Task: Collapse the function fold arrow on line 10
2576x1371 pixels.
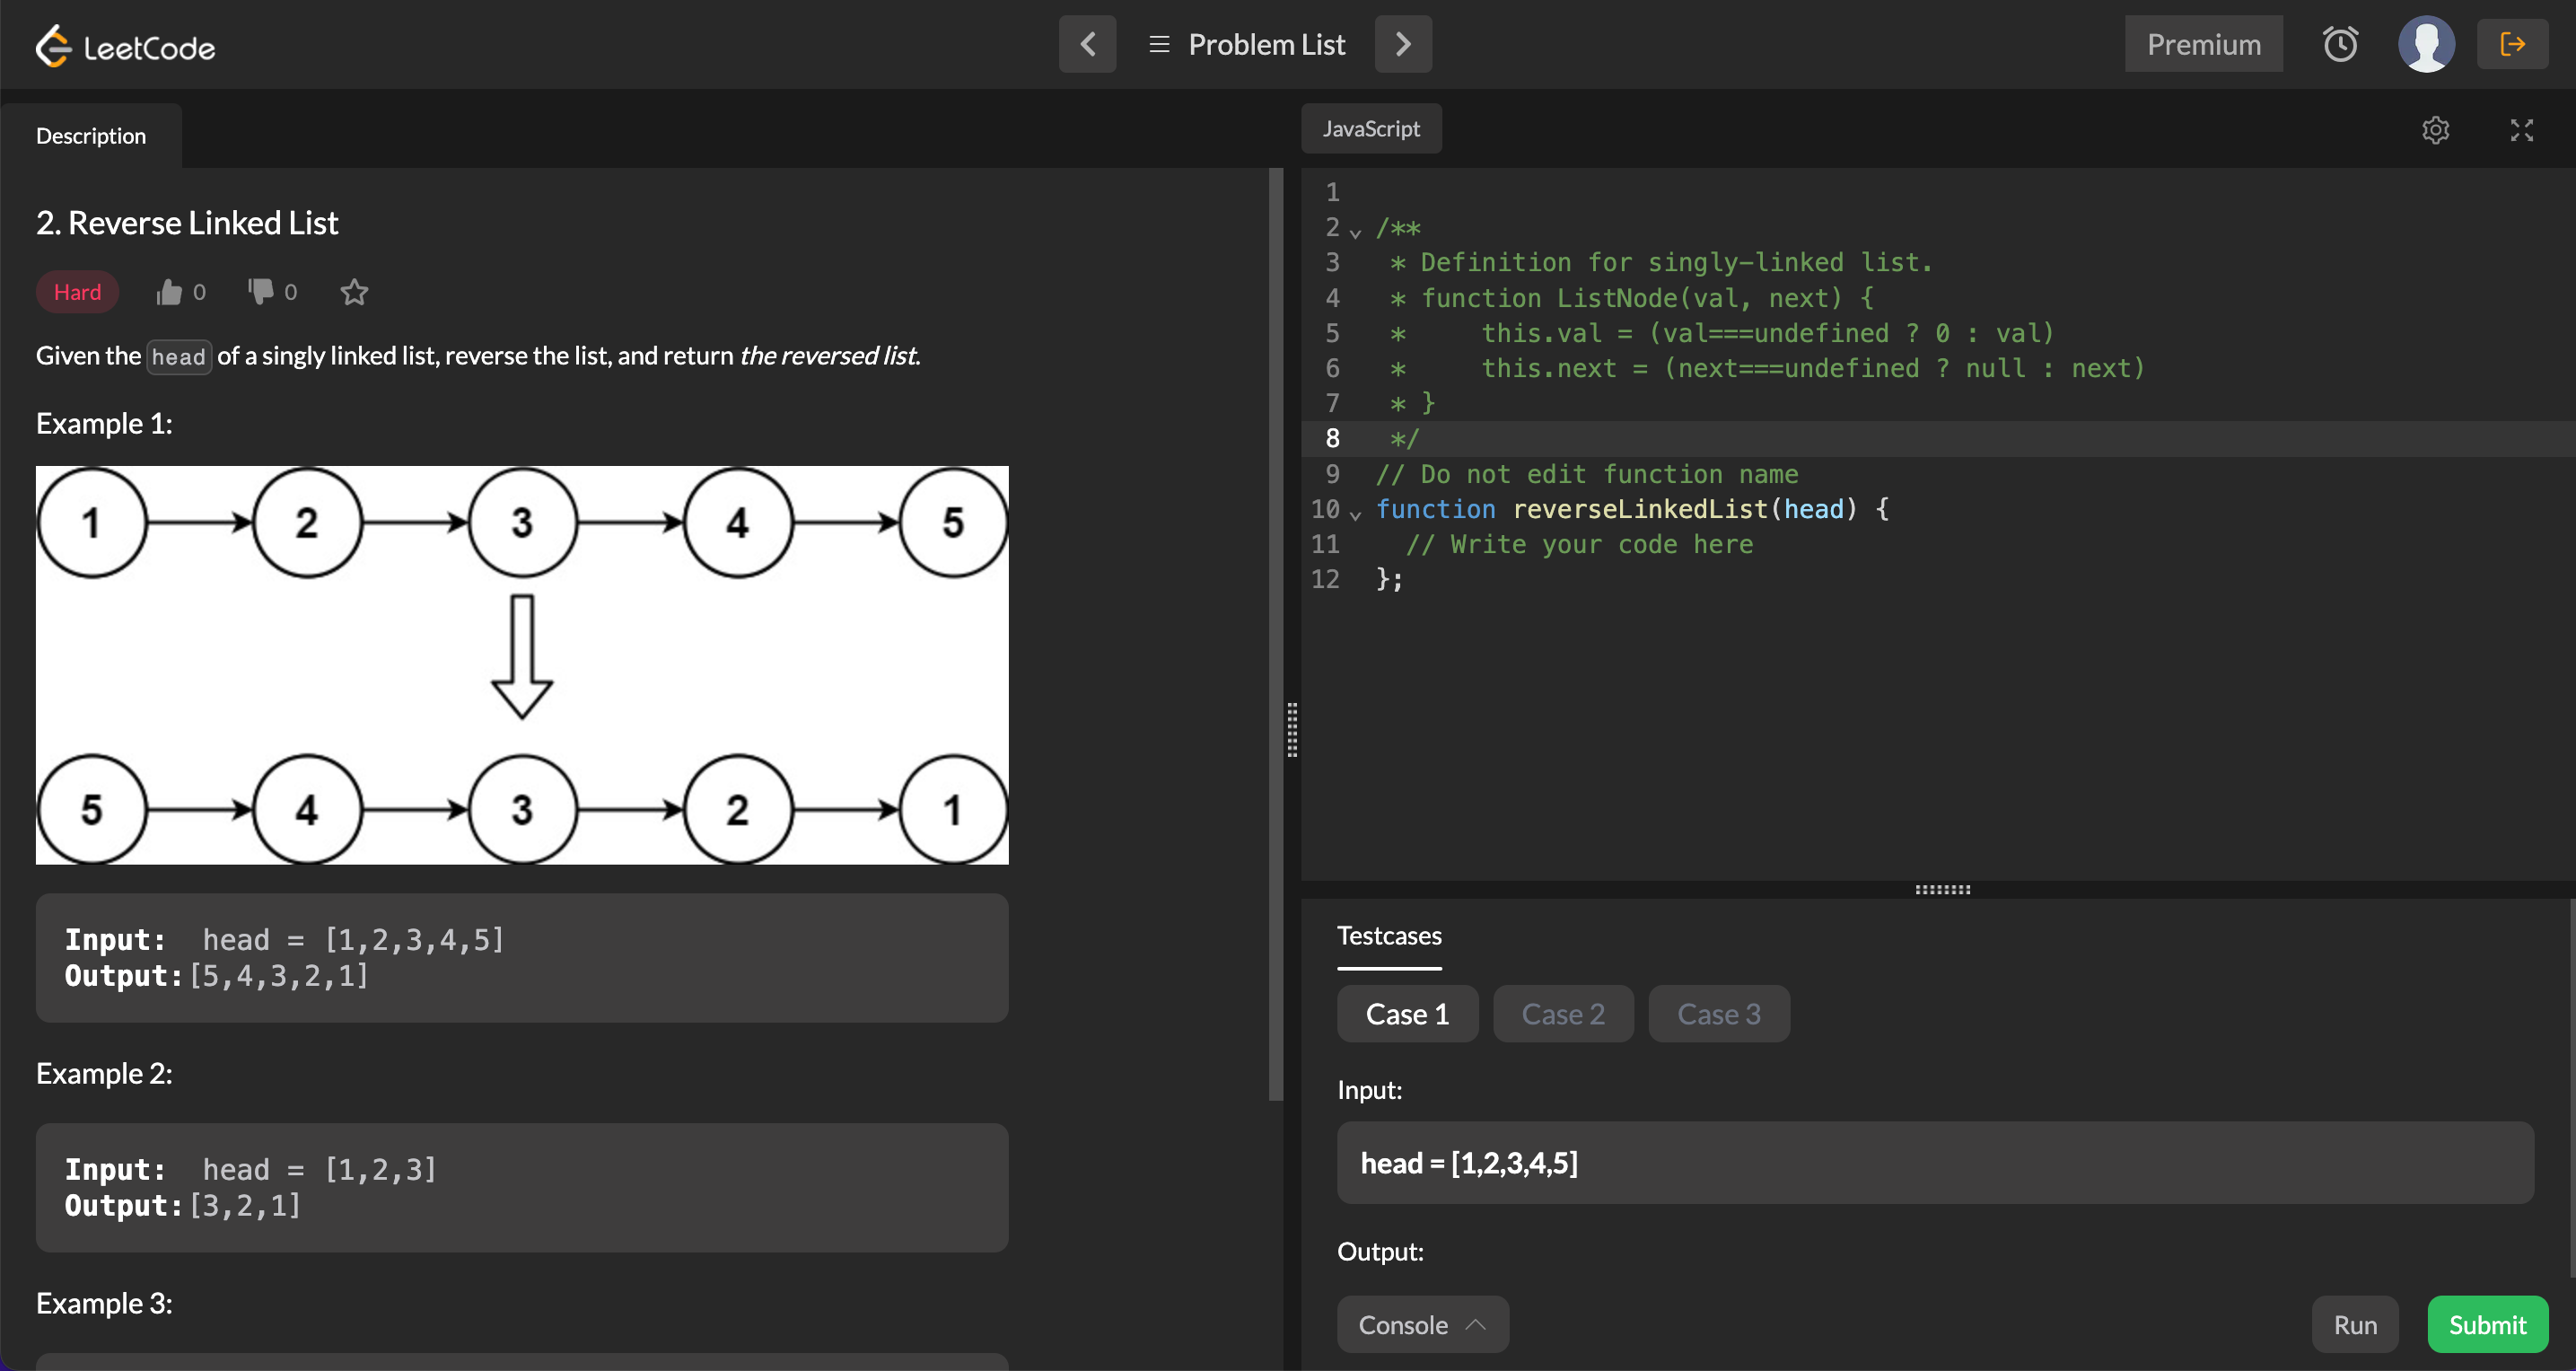Action: (1355, 515)
